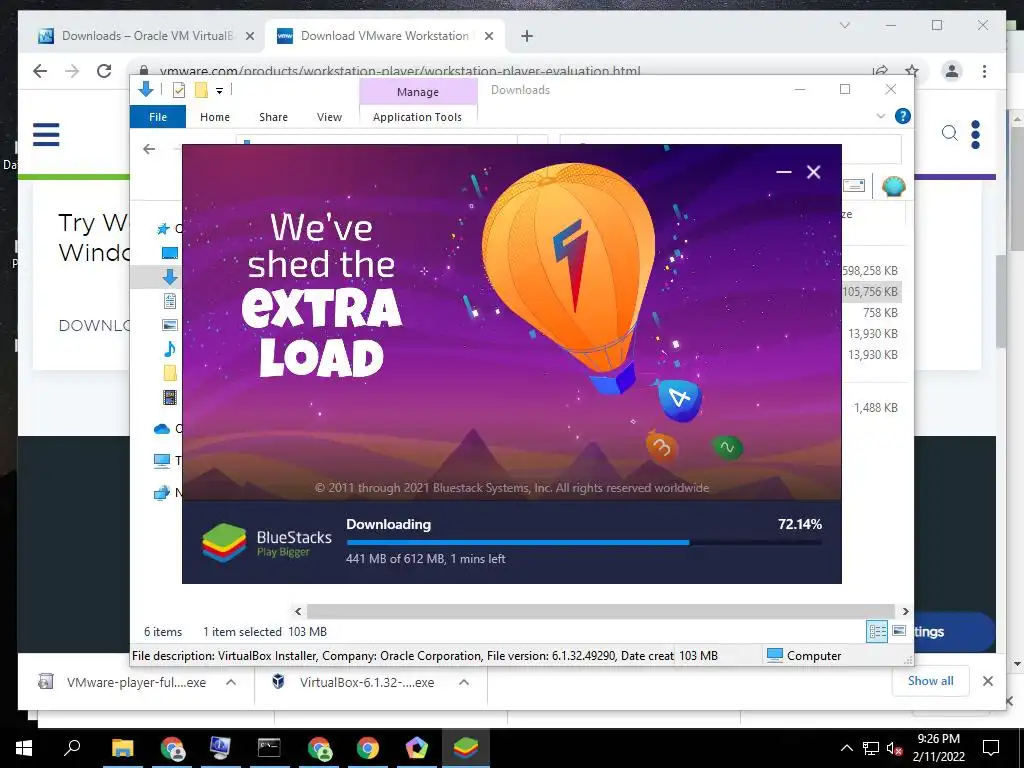The width and height of the screenshot is (1024, 768).
Task: Open a new Chrome tab
Action: [527, 36]
